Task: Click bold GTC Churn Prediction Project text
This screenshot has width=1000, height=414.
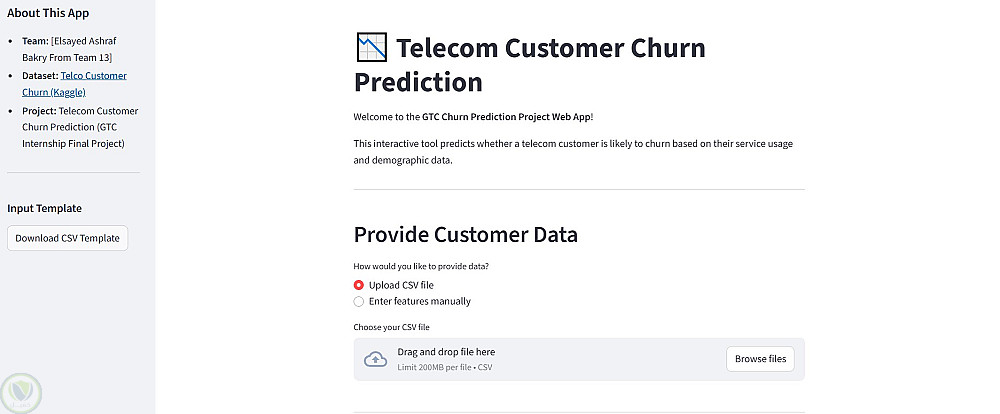Action: [505, 117]
